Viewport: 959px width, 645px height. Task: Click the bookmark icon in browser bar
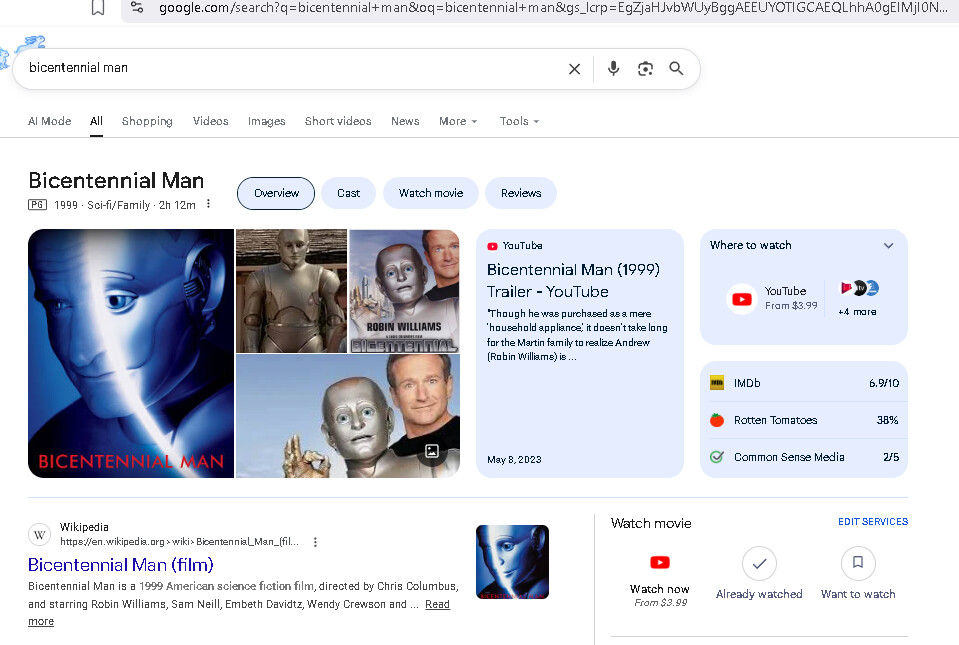click(98, 8)
